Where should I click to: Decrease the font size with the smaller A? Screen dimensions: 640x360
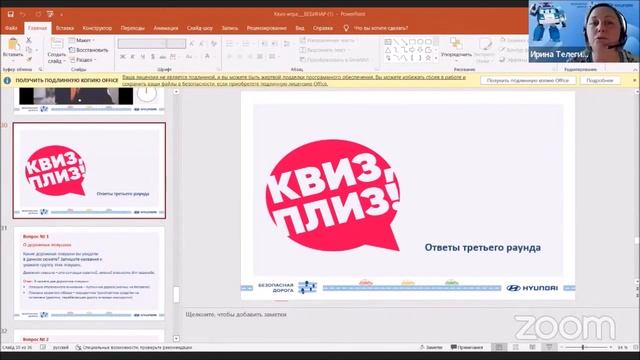(202, 43)
